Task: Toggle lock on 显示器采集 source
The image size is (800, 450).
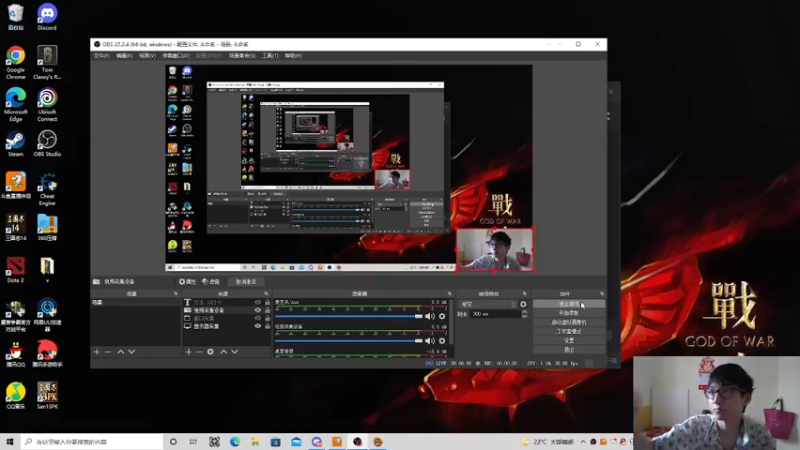Action: coord(267,326)
